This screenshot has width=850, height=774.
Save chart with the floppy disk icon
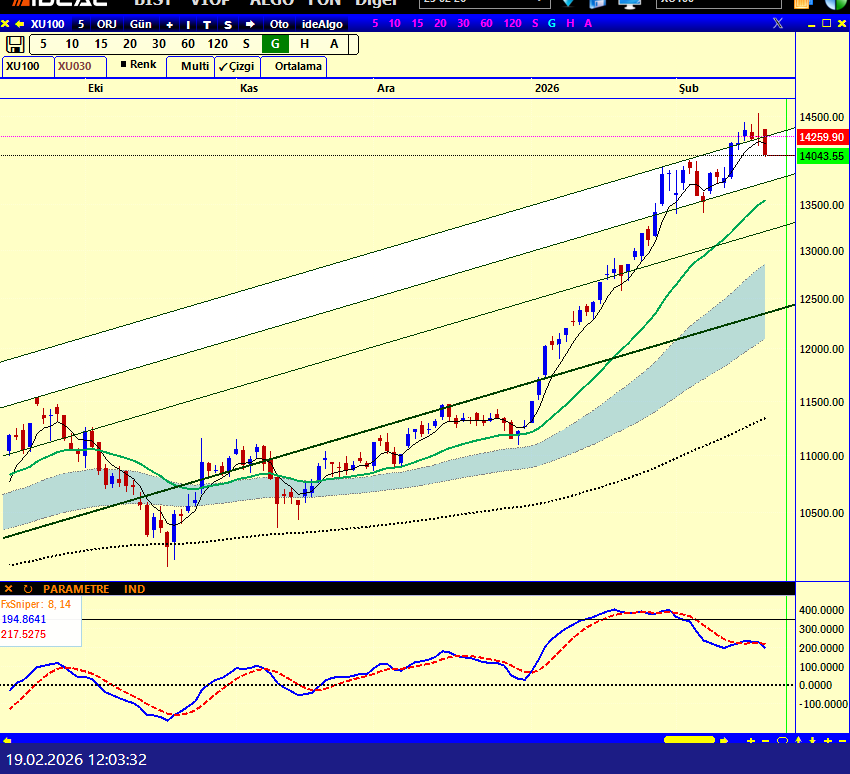point(15,44)
